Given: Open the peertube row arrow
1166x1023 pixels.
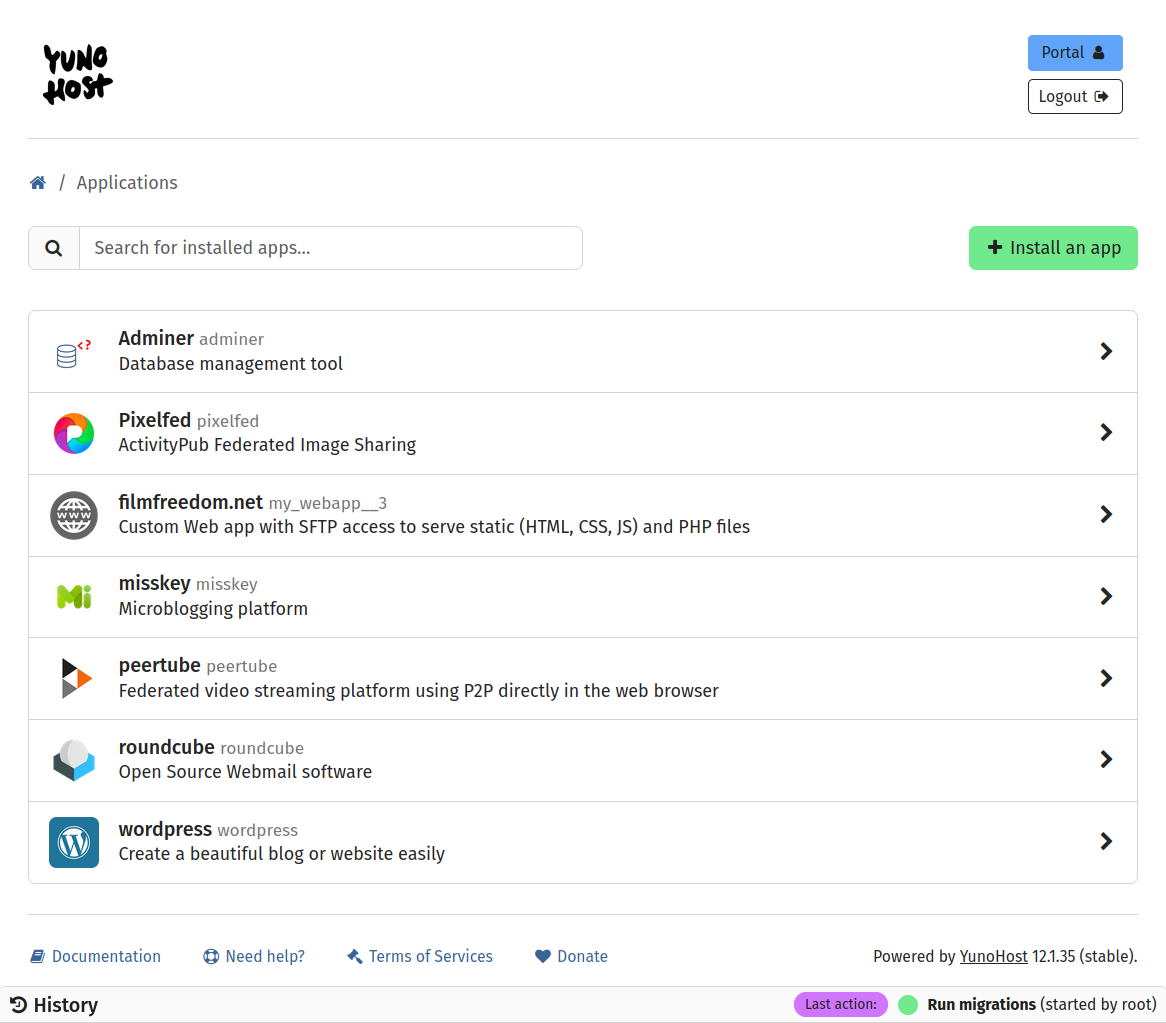Looking at the screenshot, I should pyautogui.click(x=1106, y=678).
